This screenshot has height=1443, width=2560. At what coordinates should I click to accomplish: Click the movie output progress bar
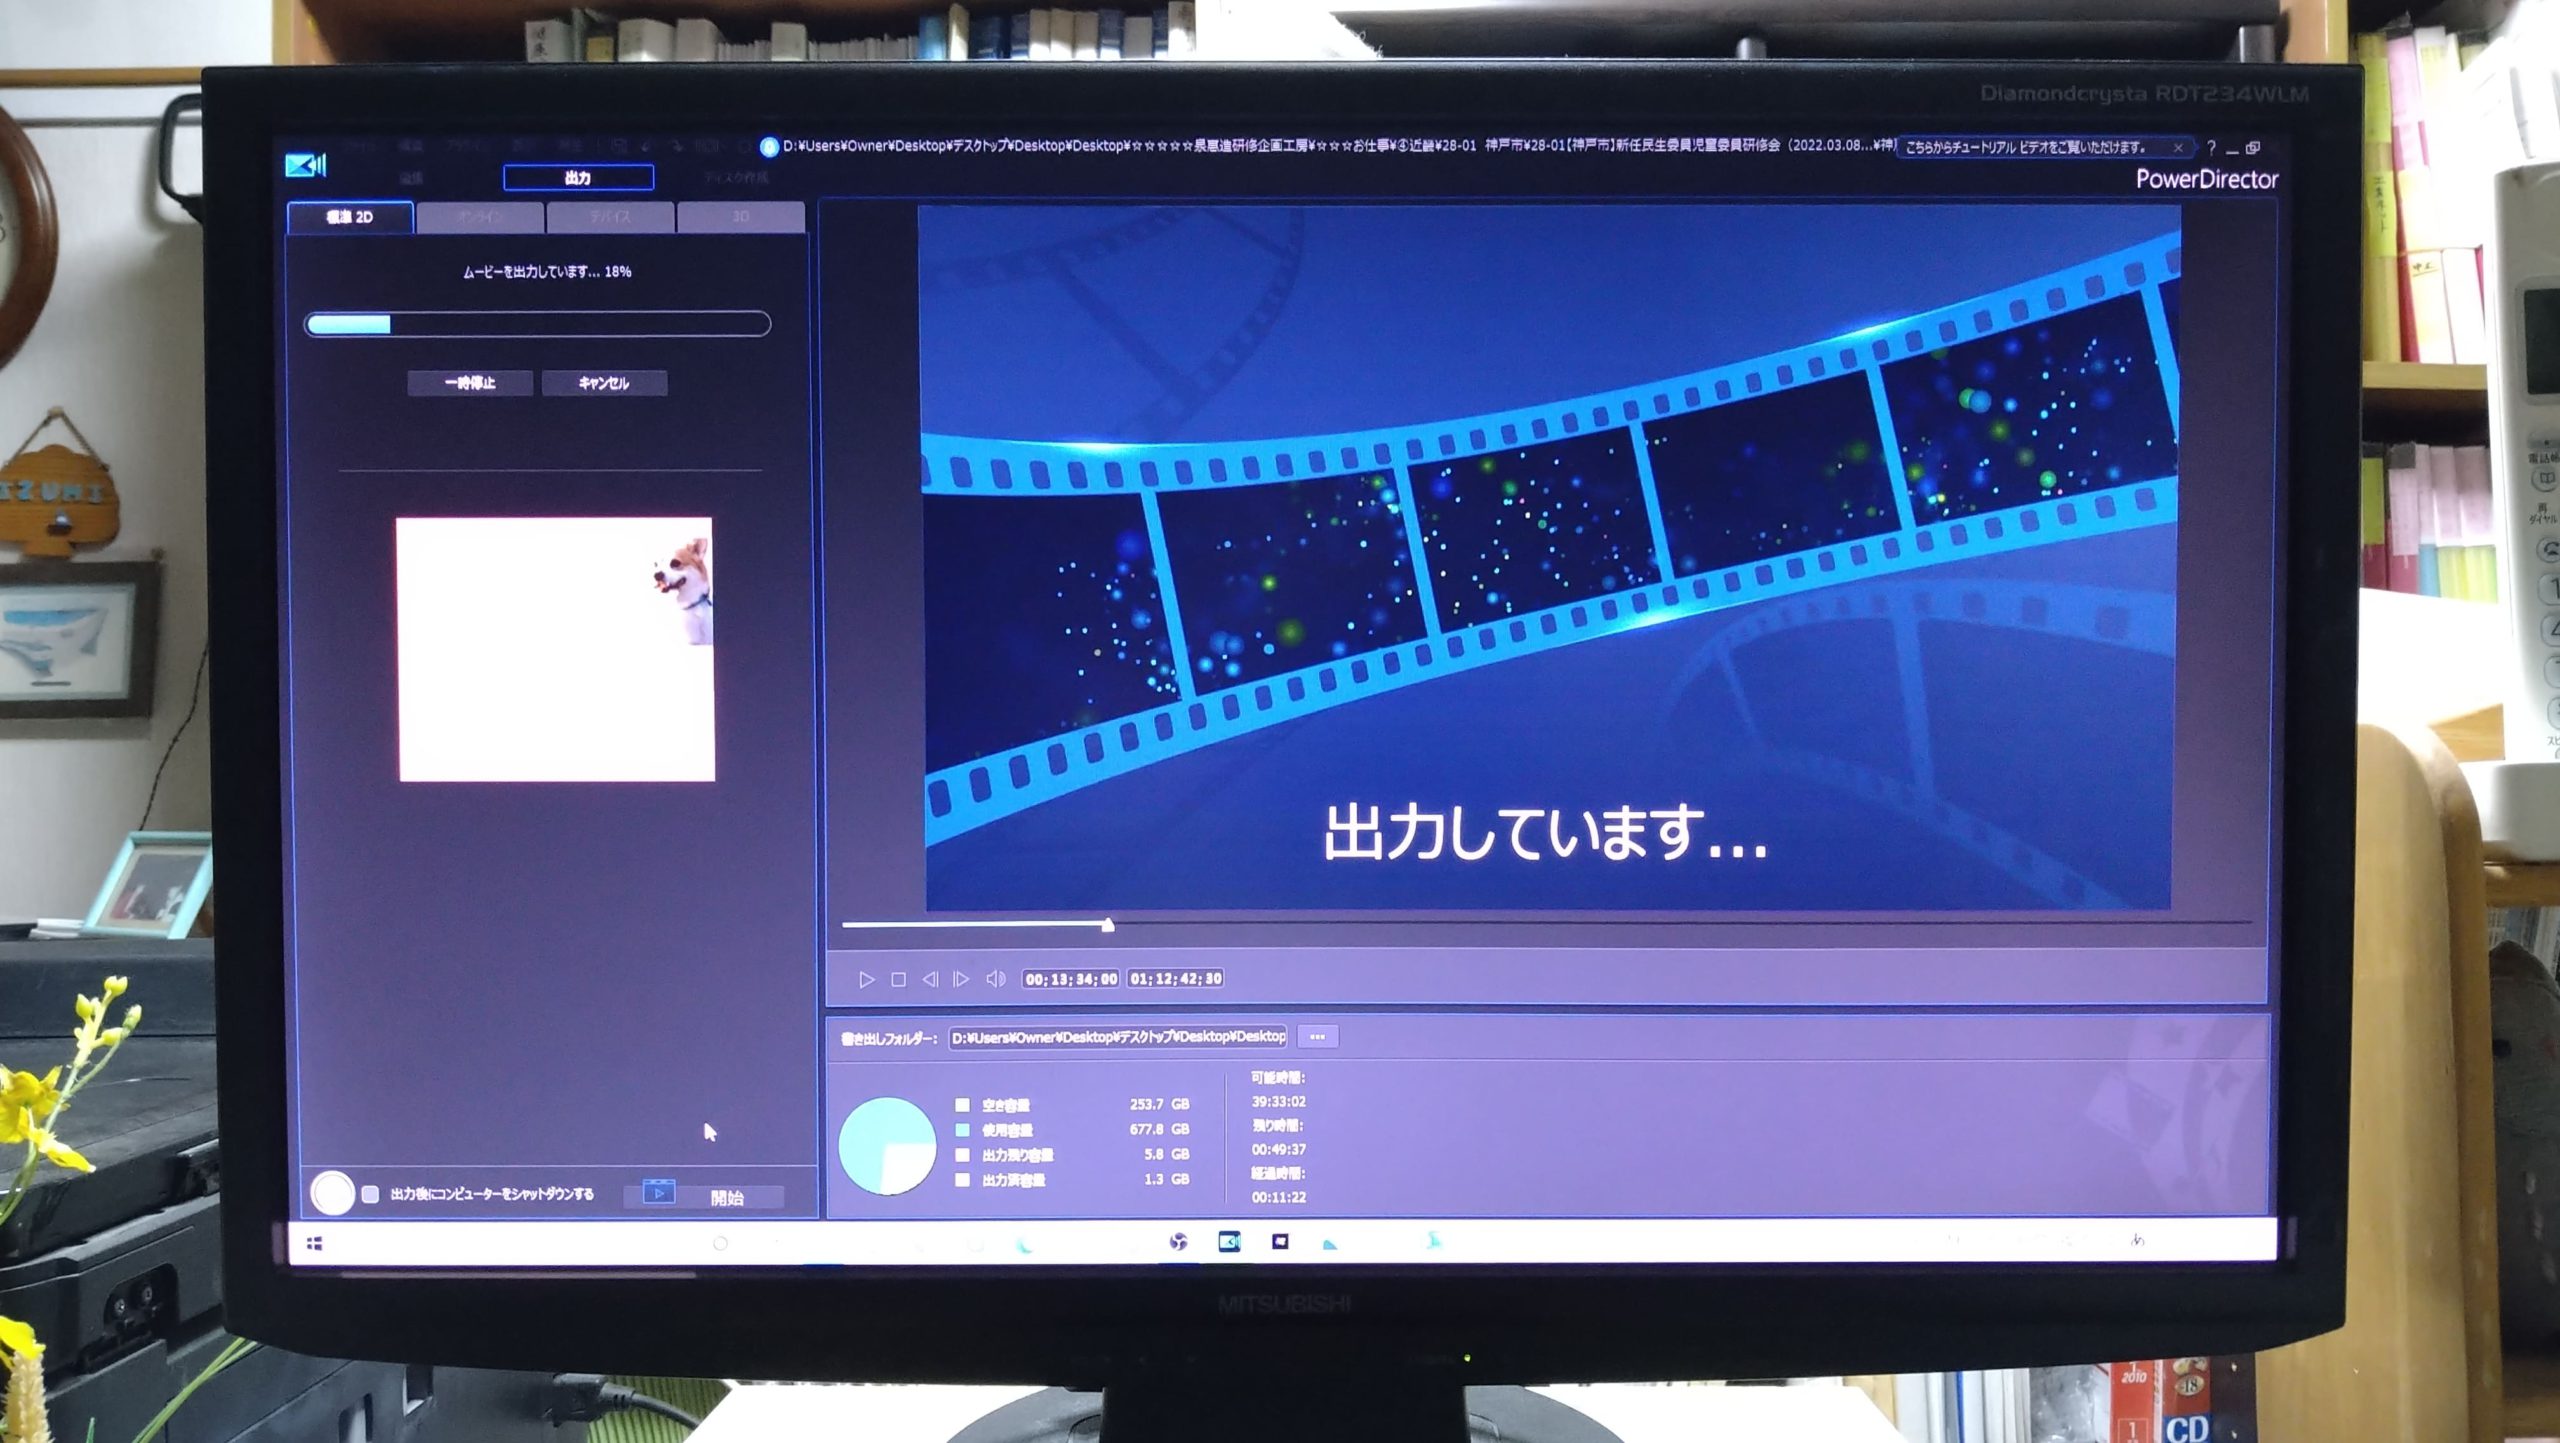click(x=537, y=324)
